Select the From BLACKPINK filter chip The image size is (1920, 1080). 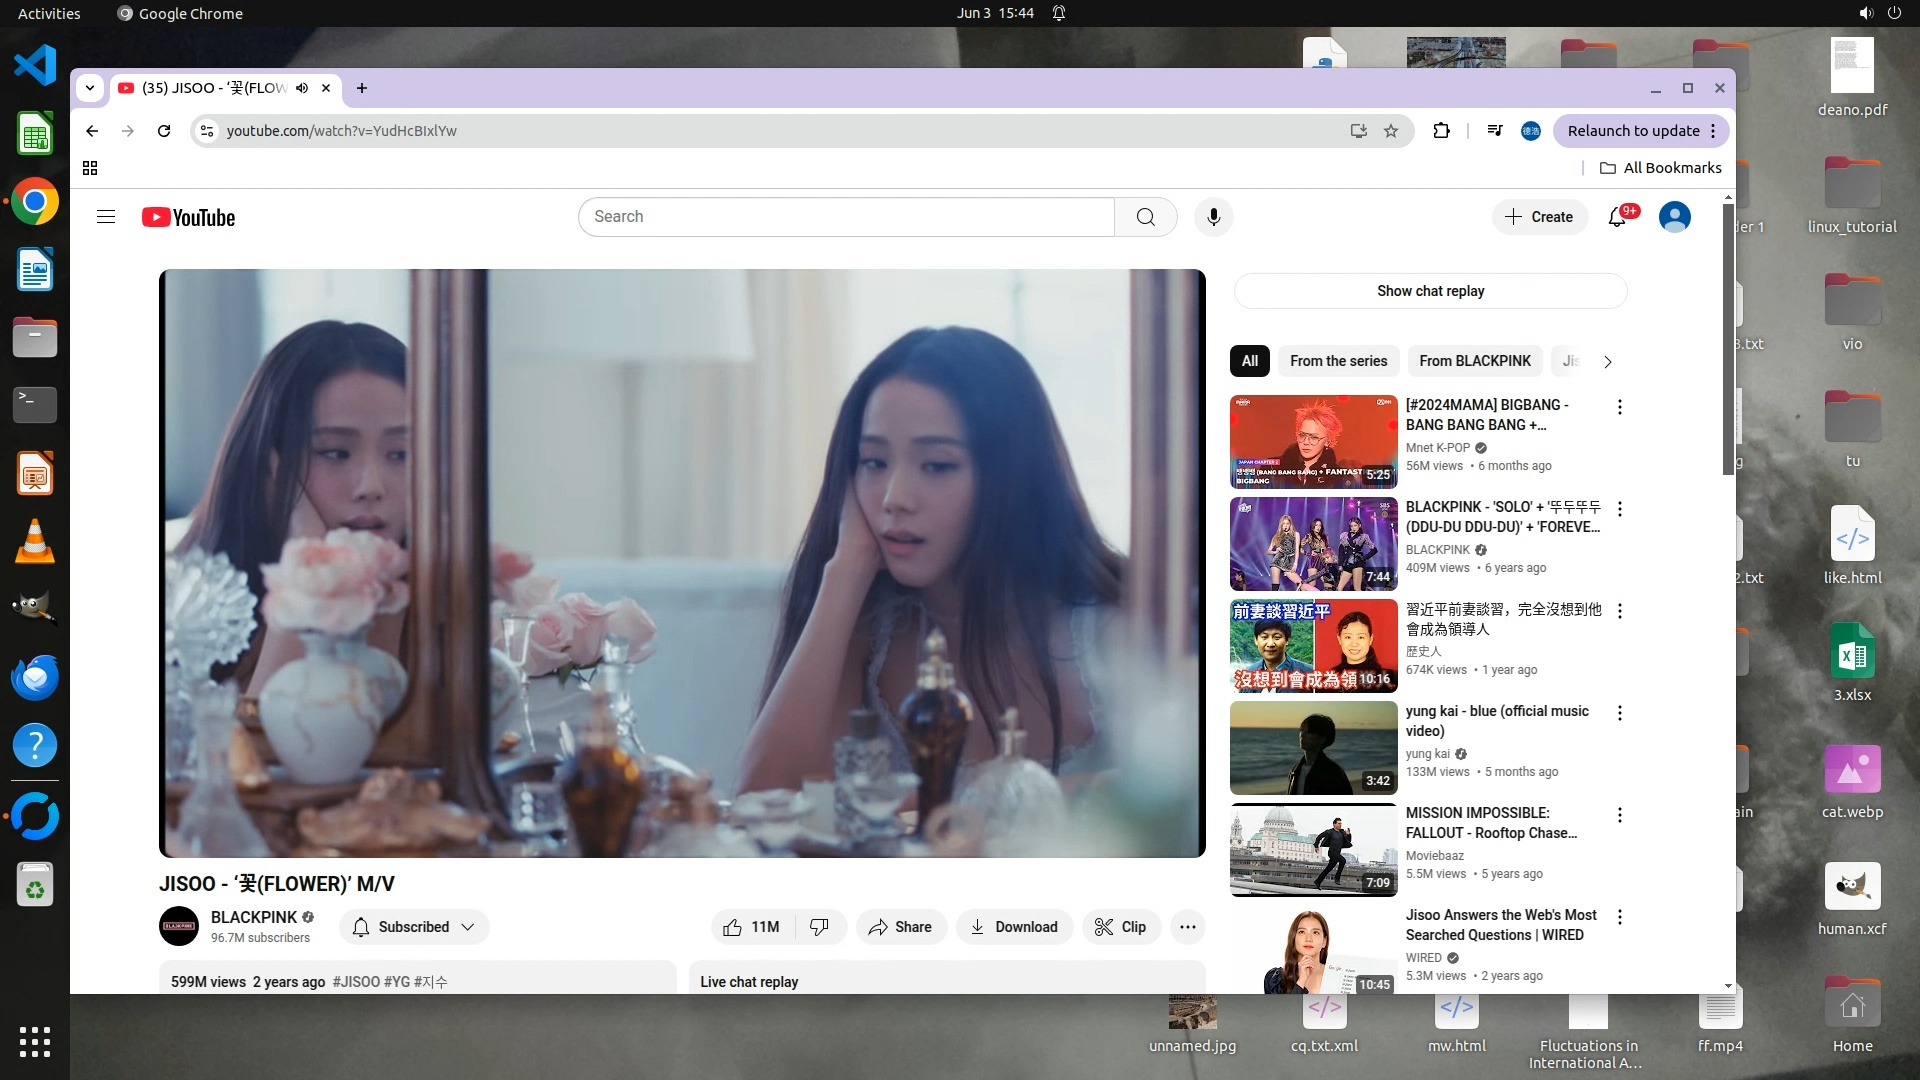[1474, 361]
